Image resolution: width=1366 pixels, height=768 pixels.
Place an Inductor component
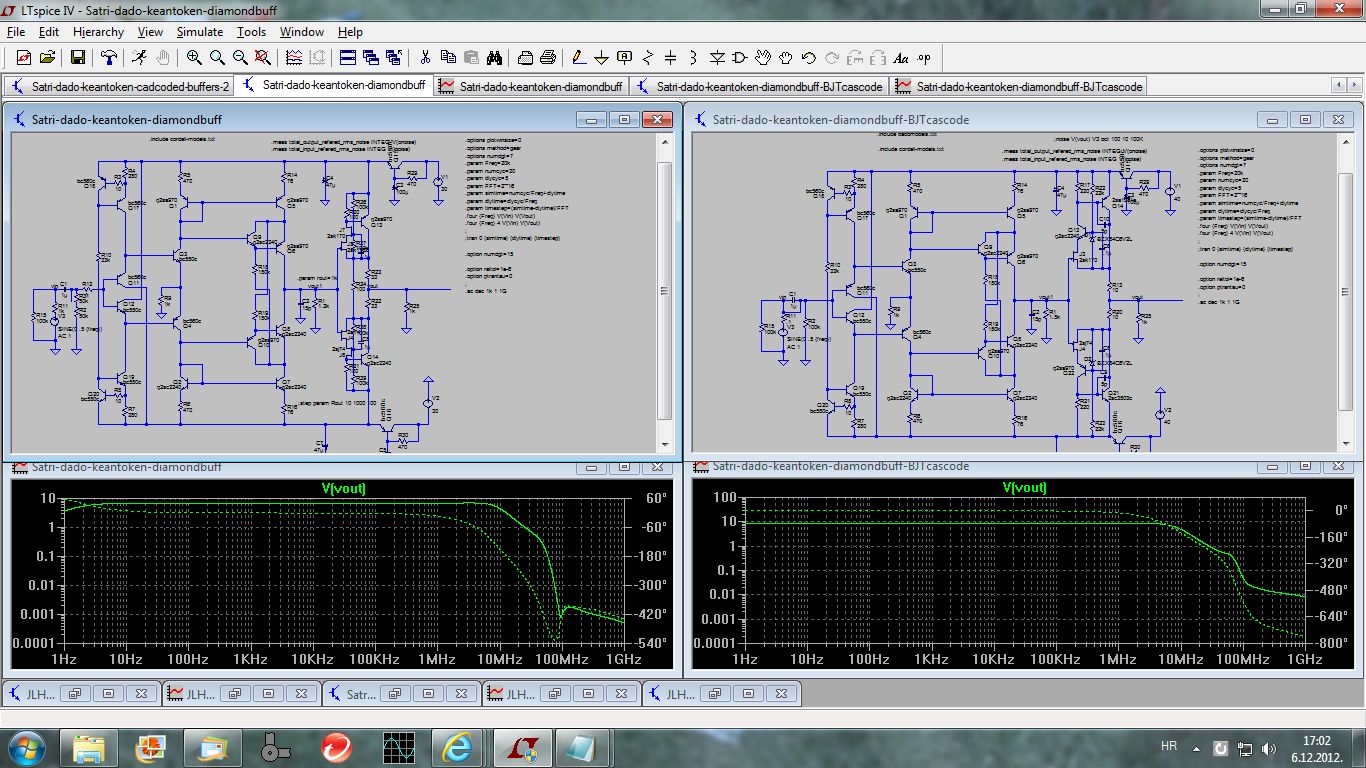[694, 57]
